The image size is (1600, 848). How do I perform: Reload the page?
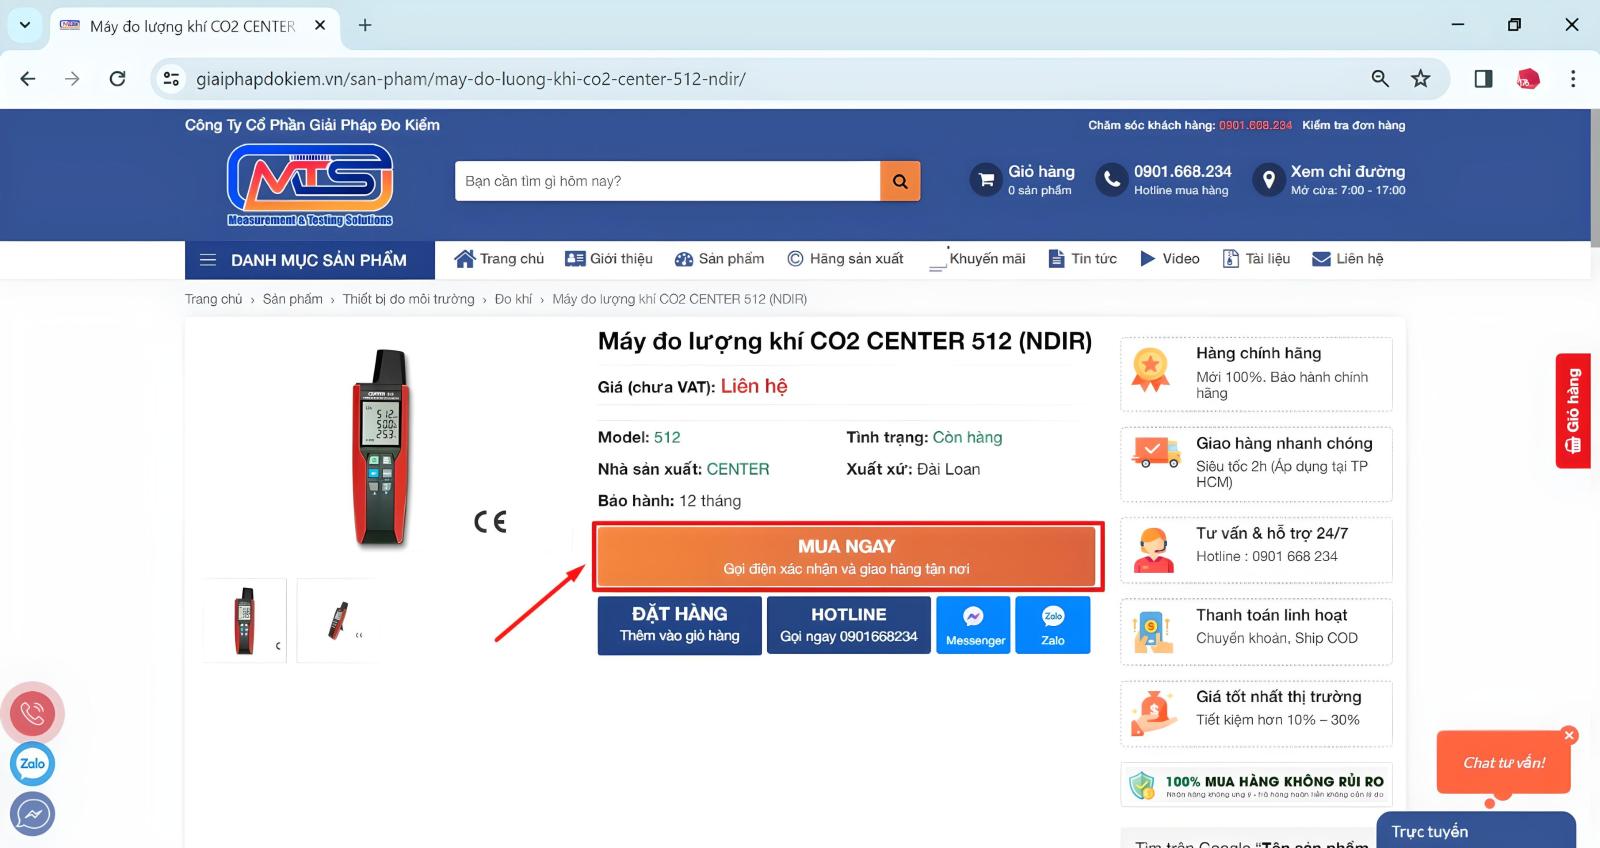[117, 78]
